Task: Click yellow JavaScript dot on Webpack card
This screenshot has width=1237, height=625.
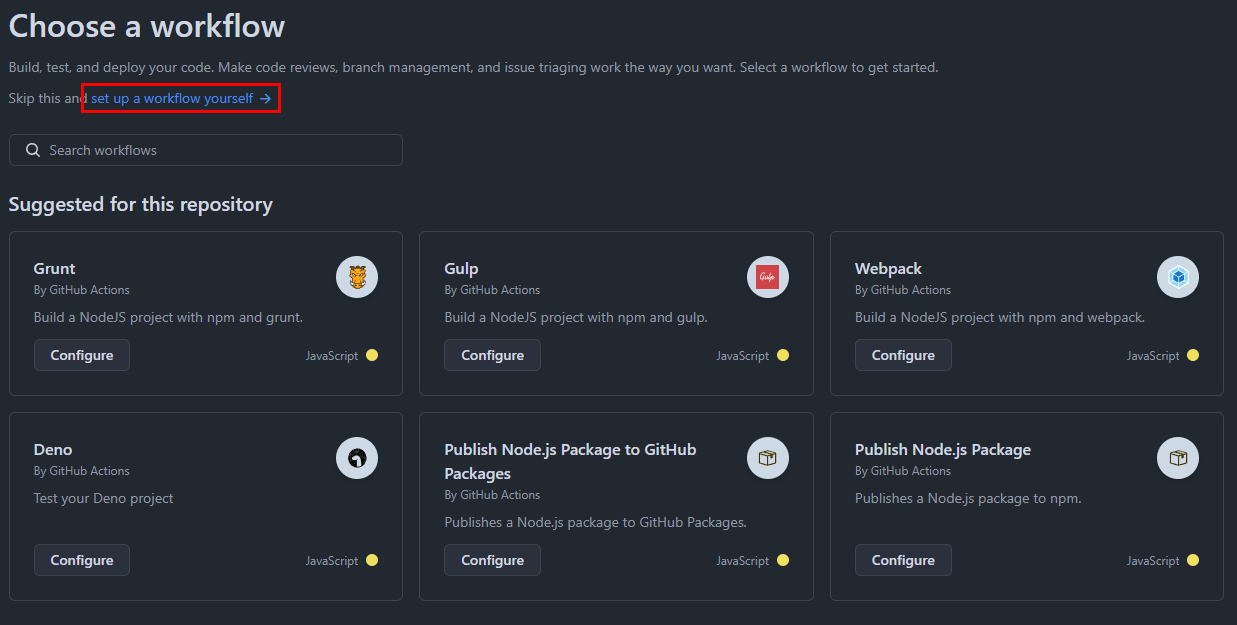Action: pos(1193,355)
